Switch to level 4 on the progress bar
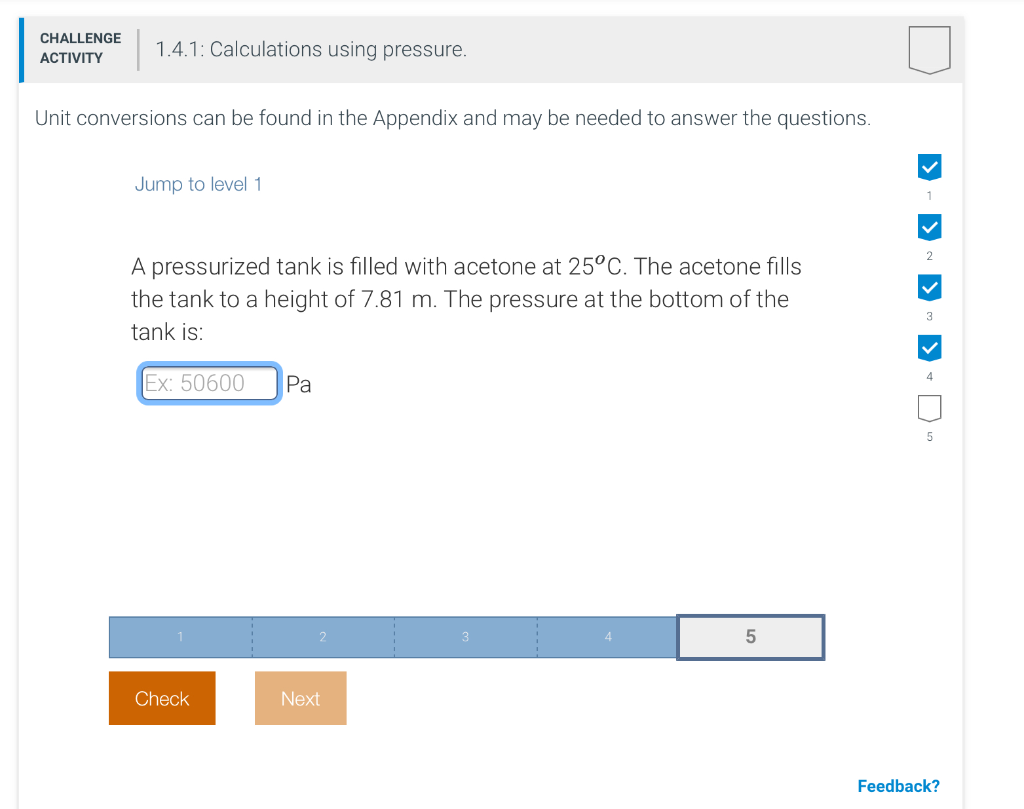The width and height of the screenshot is (1024, 809). coord(607,637)
